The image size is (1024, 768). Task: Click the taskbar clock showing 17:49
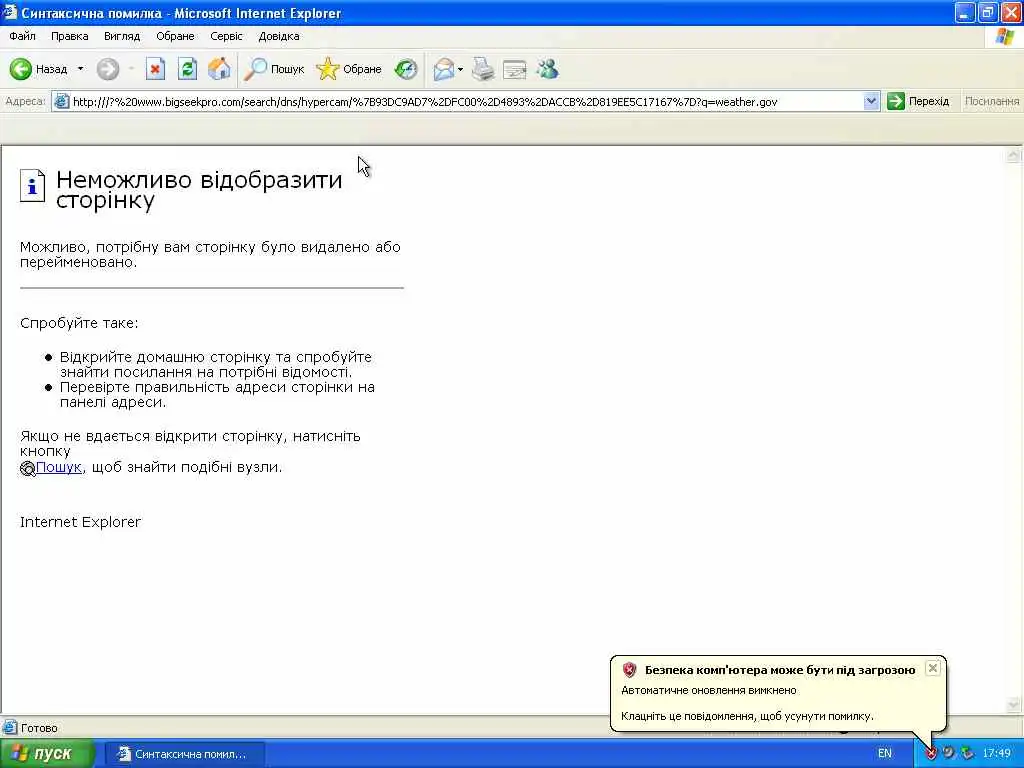pyautogui.click(x=997, y=753)
